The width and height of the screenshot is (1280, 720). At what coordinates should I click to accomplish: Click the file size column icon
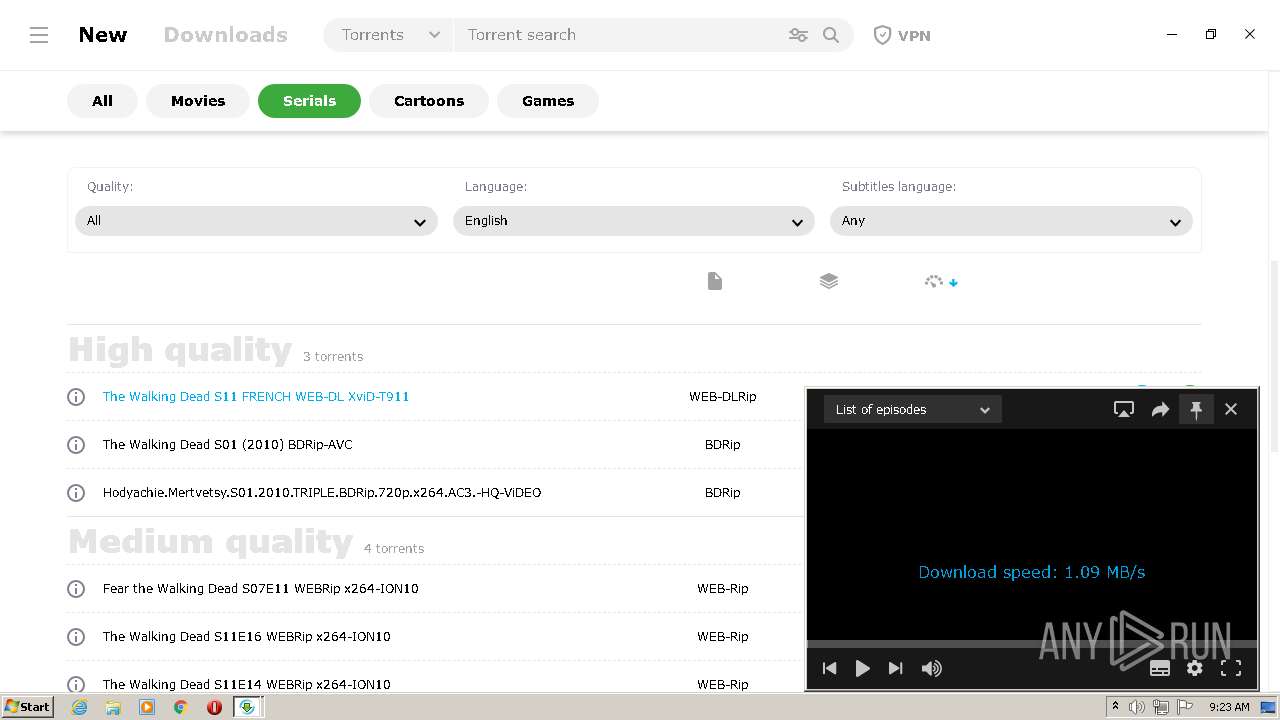click(715, 281)
